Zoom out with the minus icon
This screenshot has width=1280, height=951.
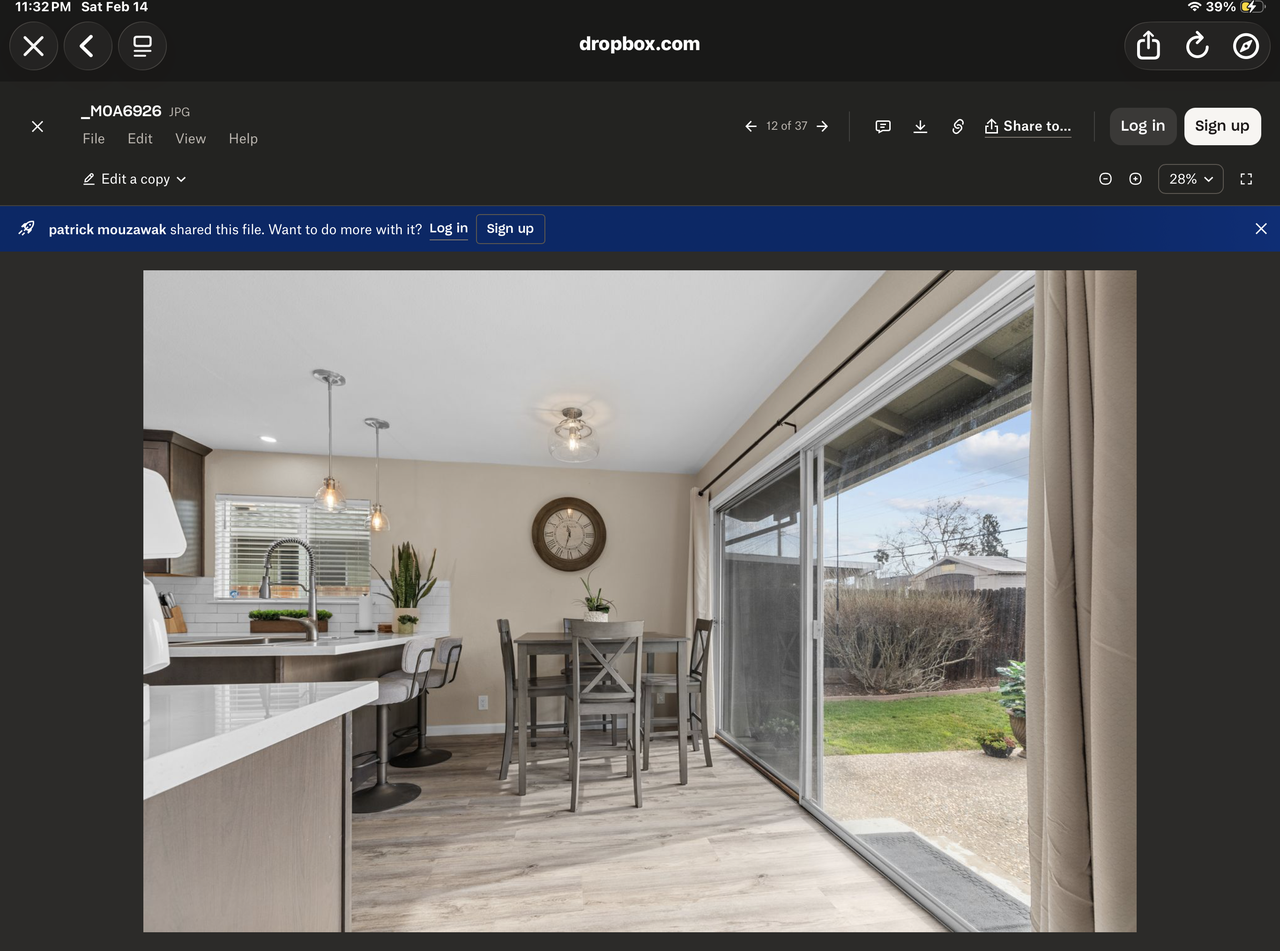click(1105, 179)
